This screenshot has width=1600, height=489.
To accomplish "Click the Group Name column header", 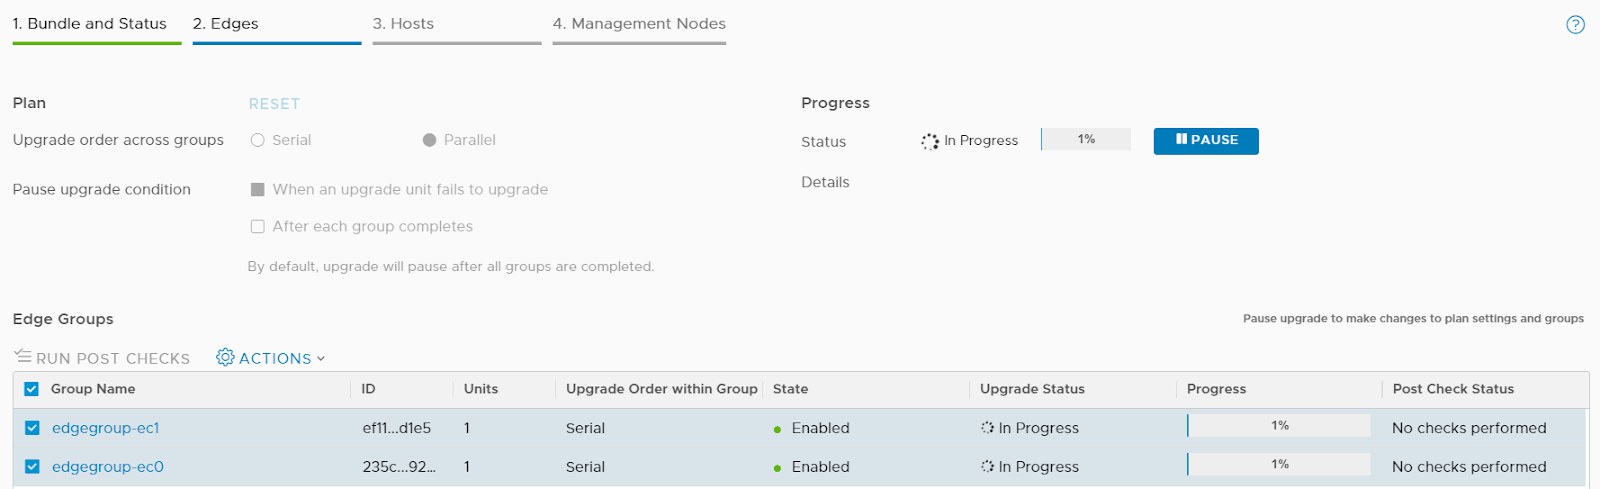I will click(93, 389).
